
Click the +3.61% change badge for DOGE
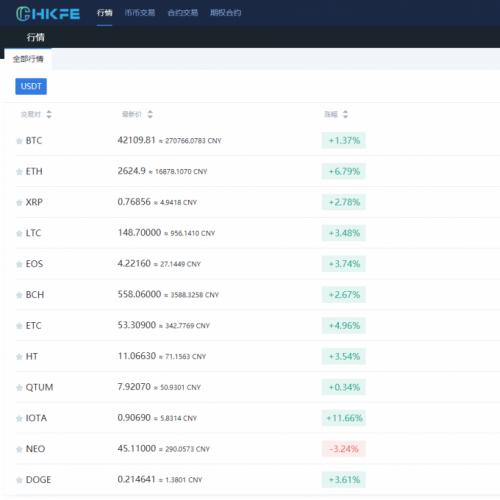pyautogui.click(x=344, y=480)
